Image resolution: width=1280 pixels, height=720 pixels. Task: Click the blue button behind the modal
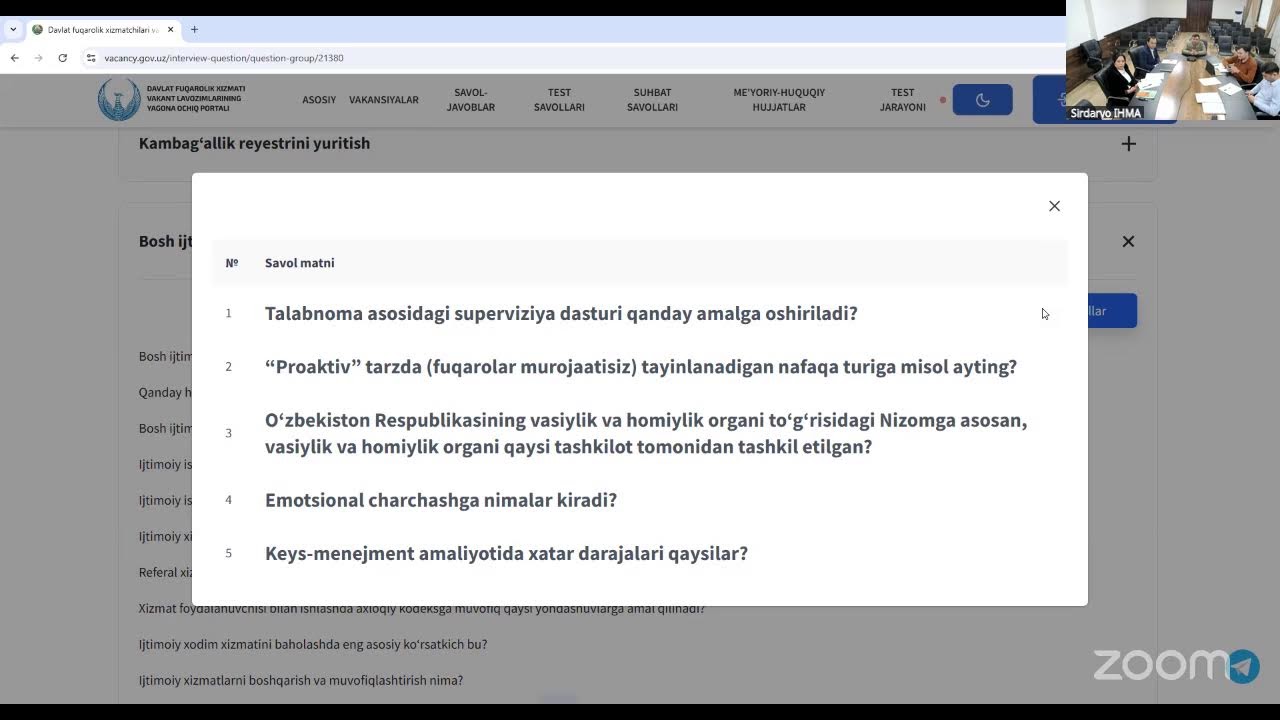[1112, 311]
